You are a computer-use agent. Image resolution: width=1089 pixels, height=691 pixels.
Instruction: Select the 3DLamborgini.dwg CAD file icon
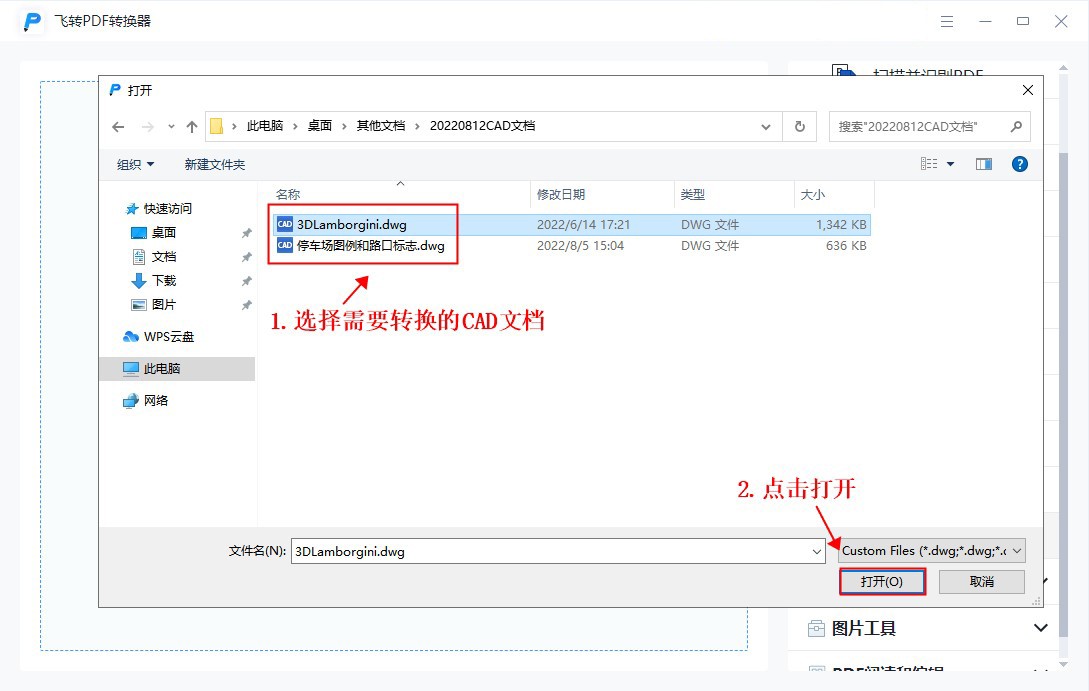pyautogui.click(x=284, y=224)
